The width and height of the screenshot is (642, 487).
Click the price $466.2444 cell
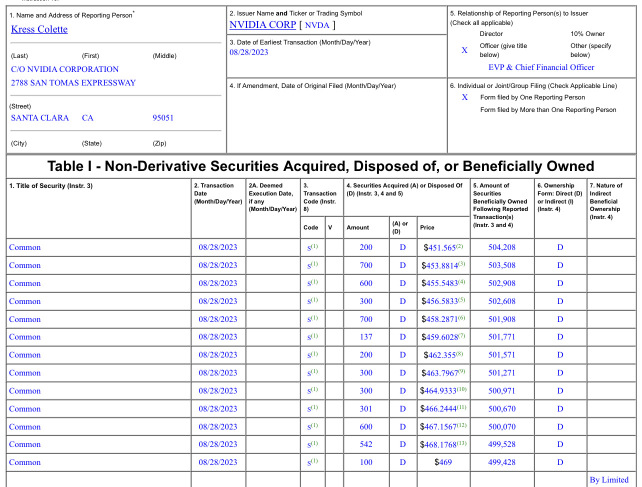pos(443,409)
